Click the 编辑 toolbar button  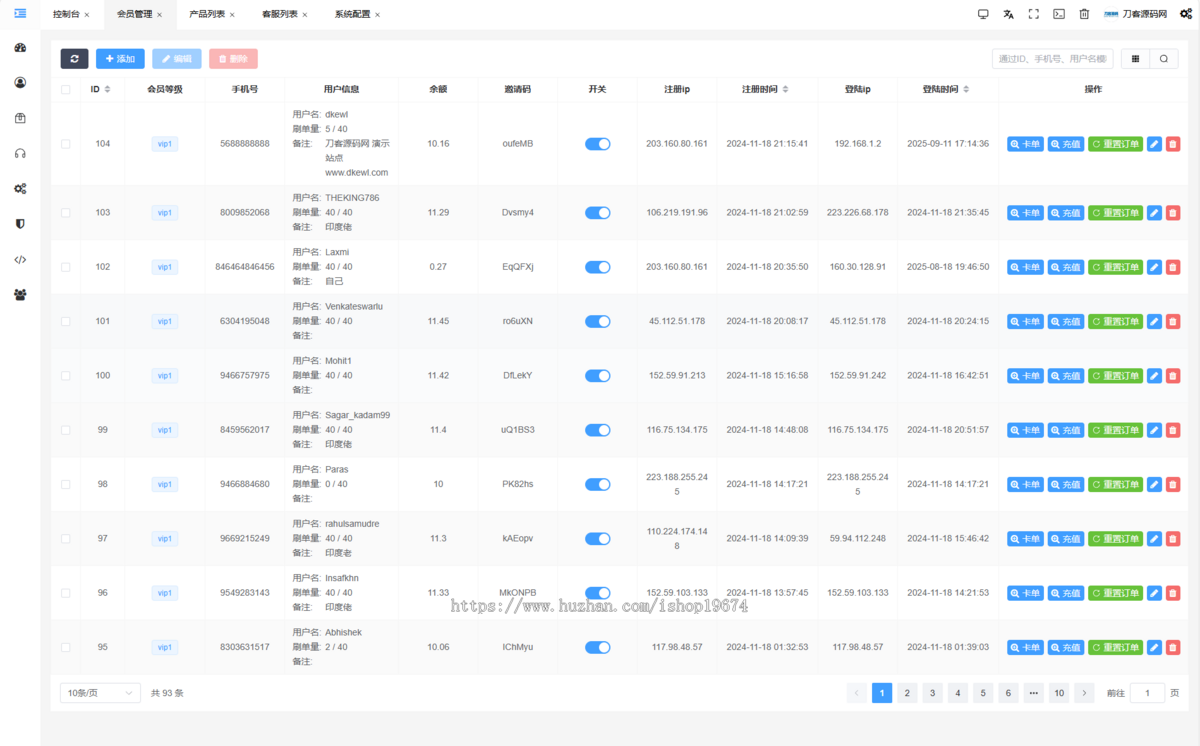pyautogui.click(x=177, y=59)
